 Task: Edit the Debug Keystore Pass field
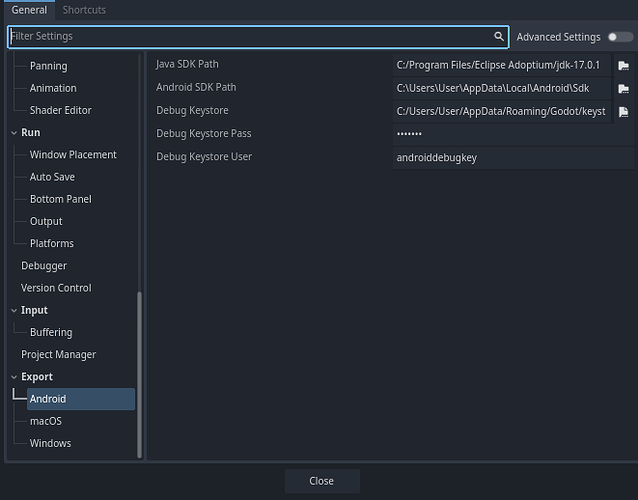point(512,134)
